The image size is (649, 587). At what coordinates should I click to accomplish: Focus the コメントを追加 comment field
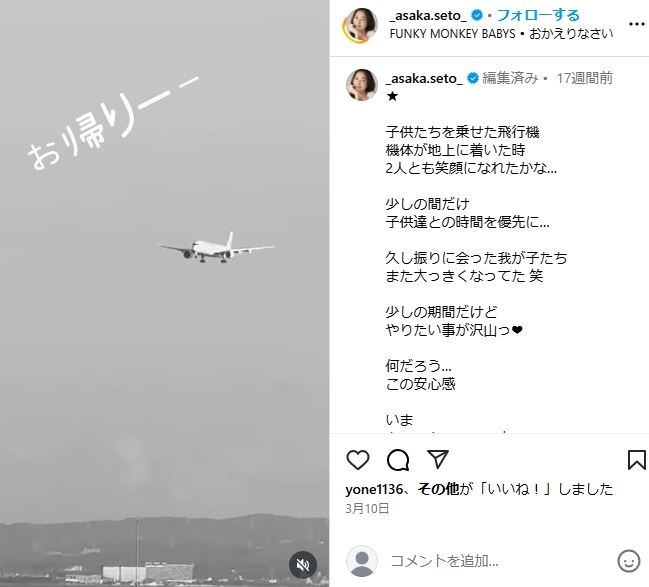click(499, 561)
